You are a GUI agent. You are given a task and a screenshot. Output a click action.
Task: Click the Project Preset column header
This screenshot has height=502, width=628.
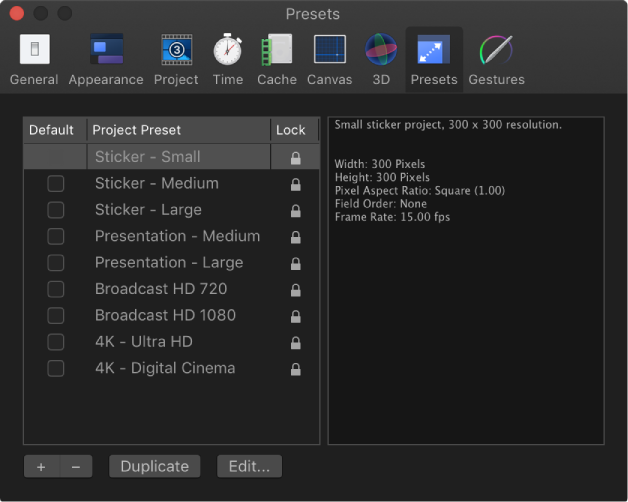pos(179,130)
